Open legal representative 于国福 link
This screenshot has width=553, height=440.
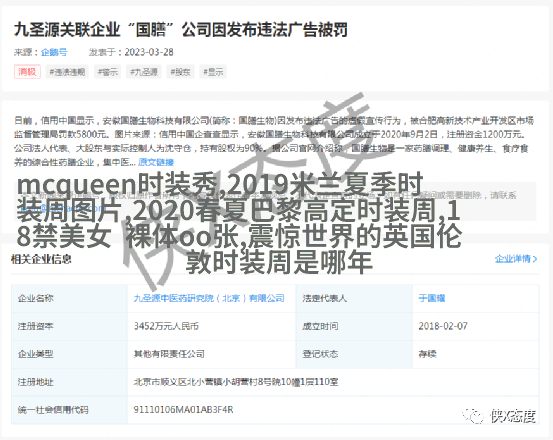[432, 298]
